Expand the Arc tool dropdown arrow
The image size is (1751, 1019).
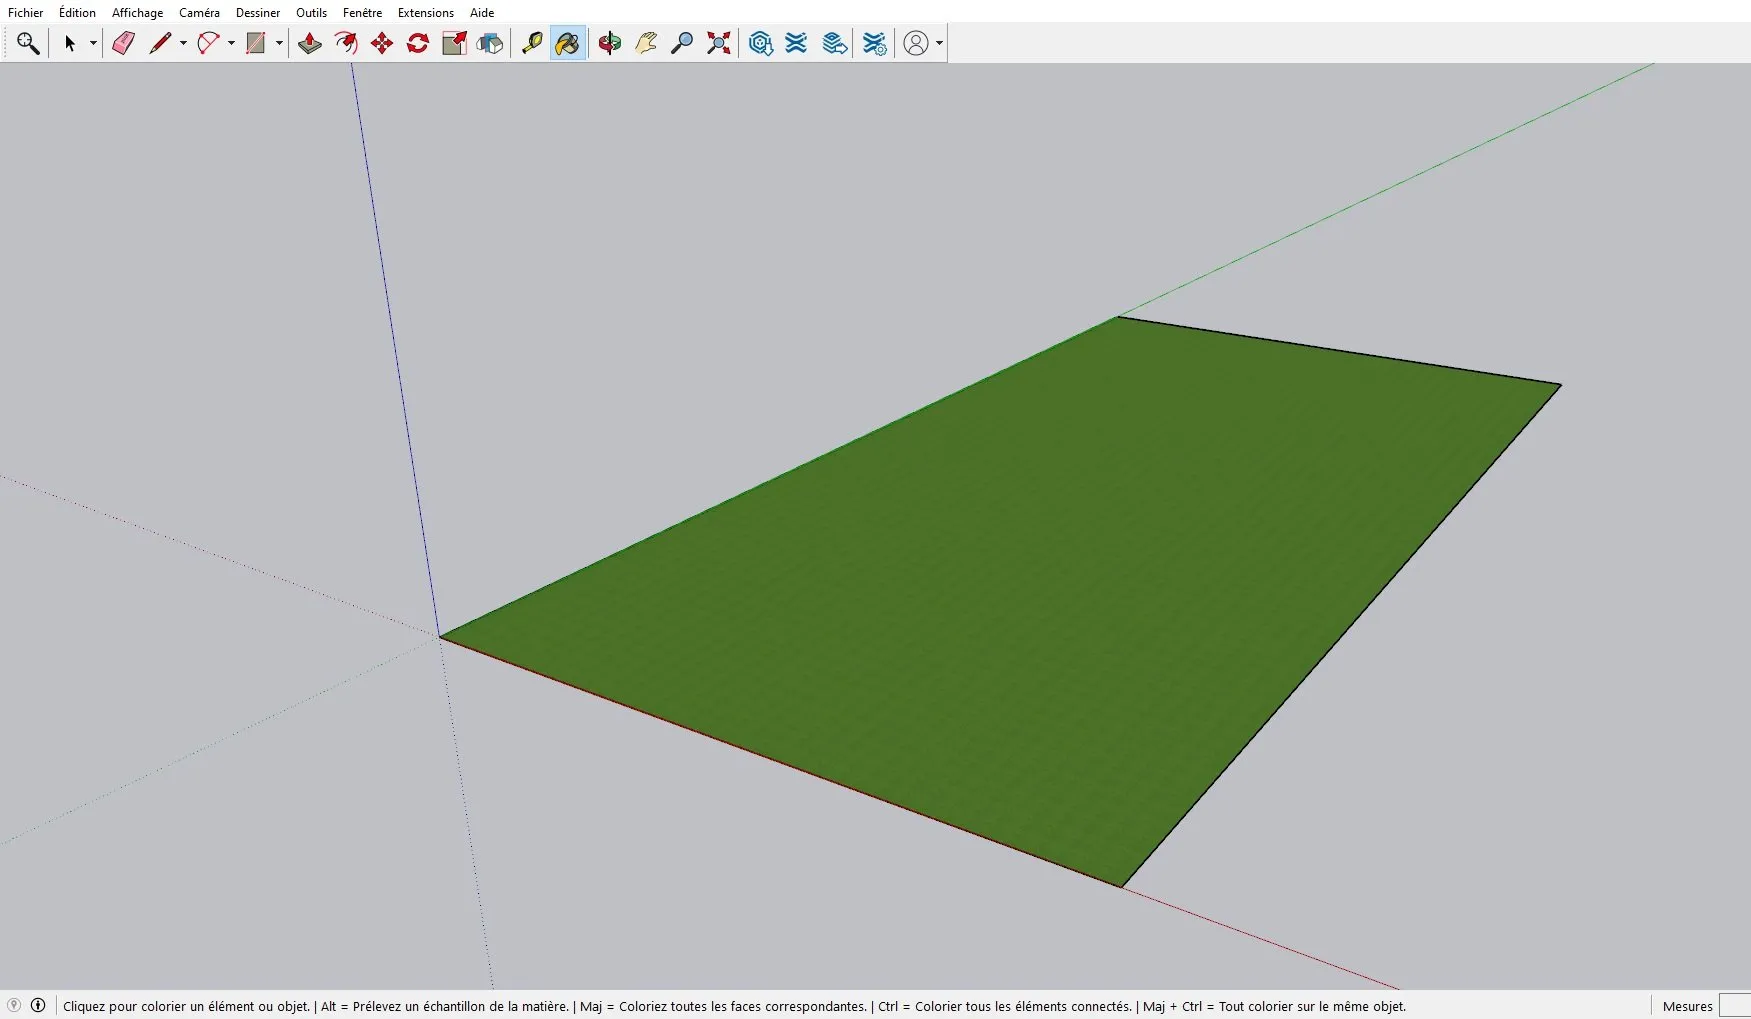pos(231,43)
